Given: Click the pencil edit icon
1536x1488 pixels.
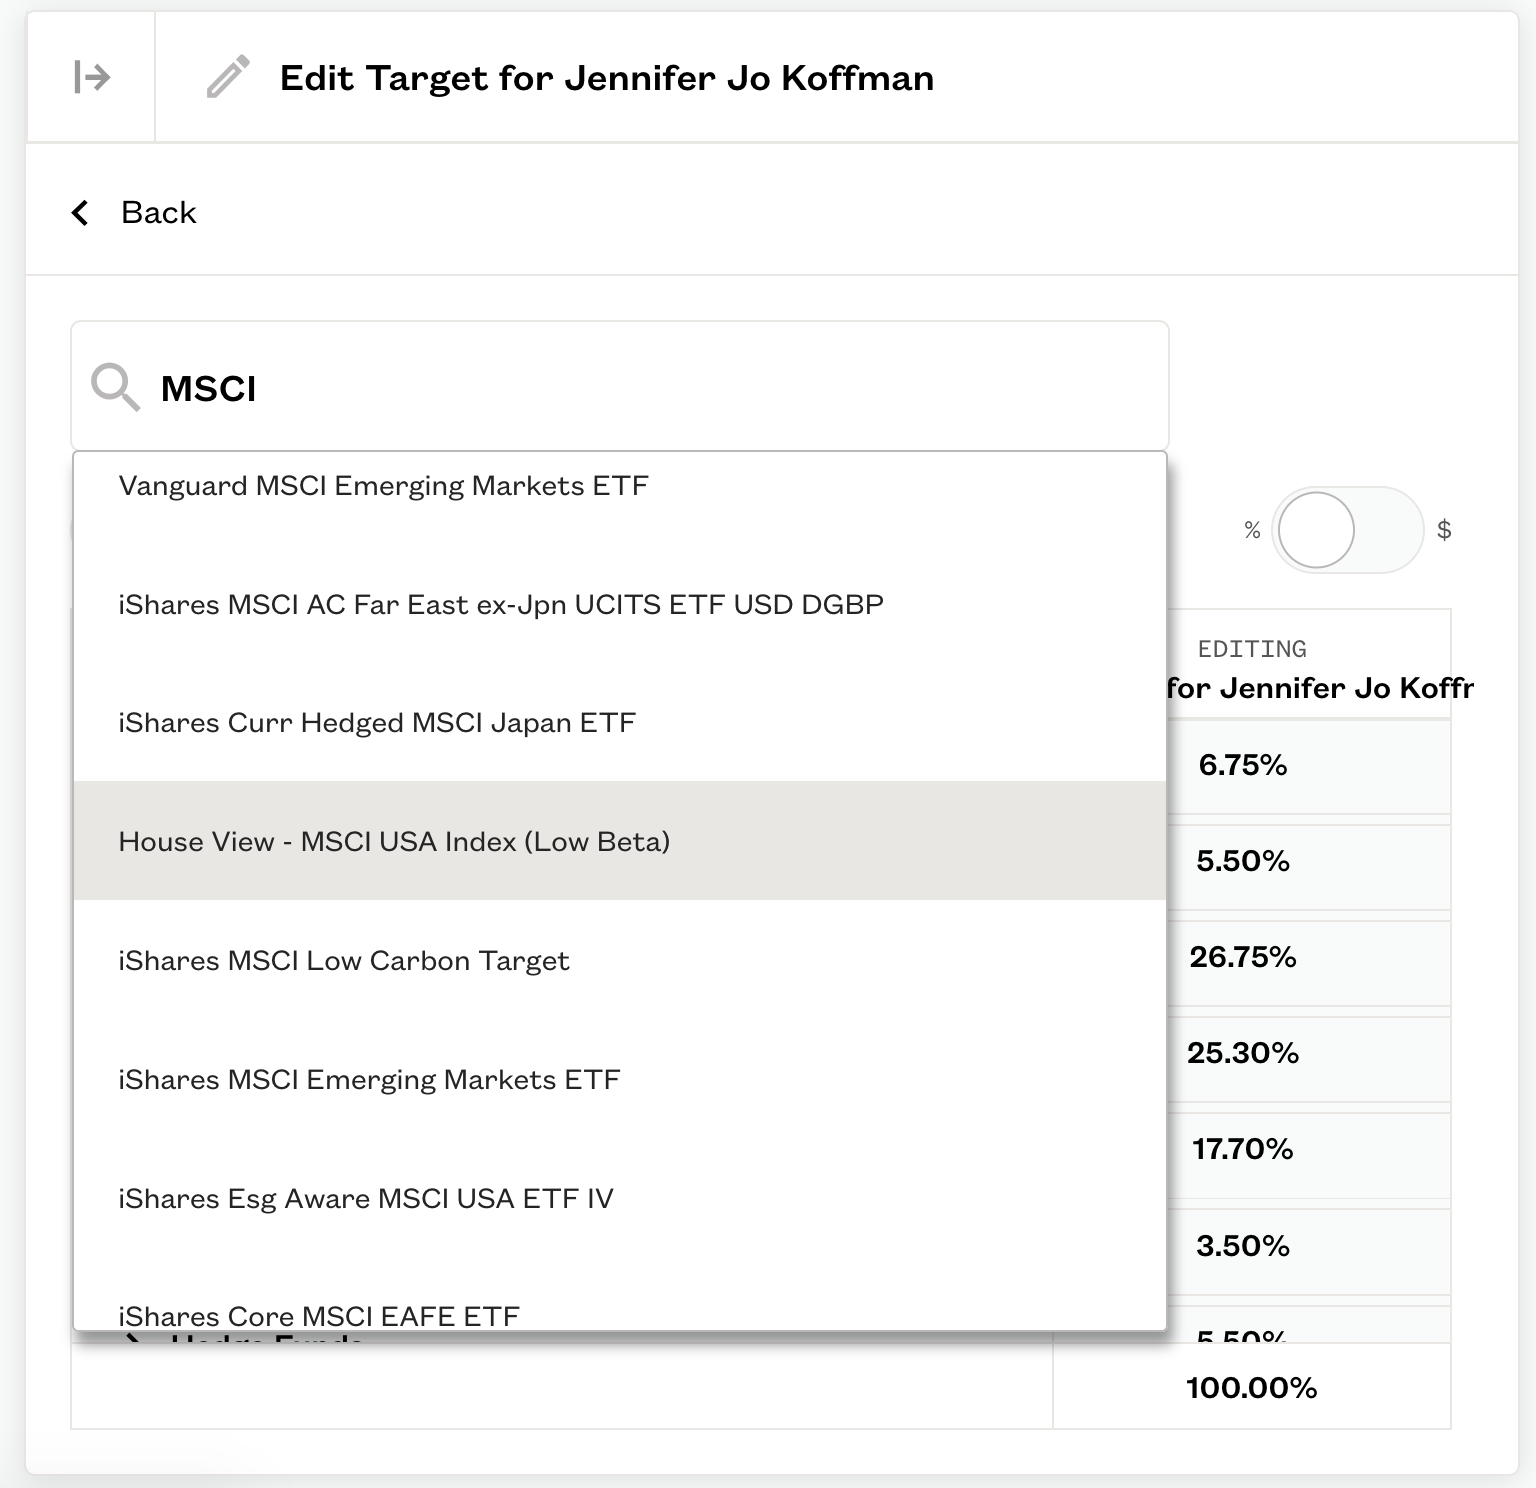Looking at the screenshot, I should coord(227,77).
